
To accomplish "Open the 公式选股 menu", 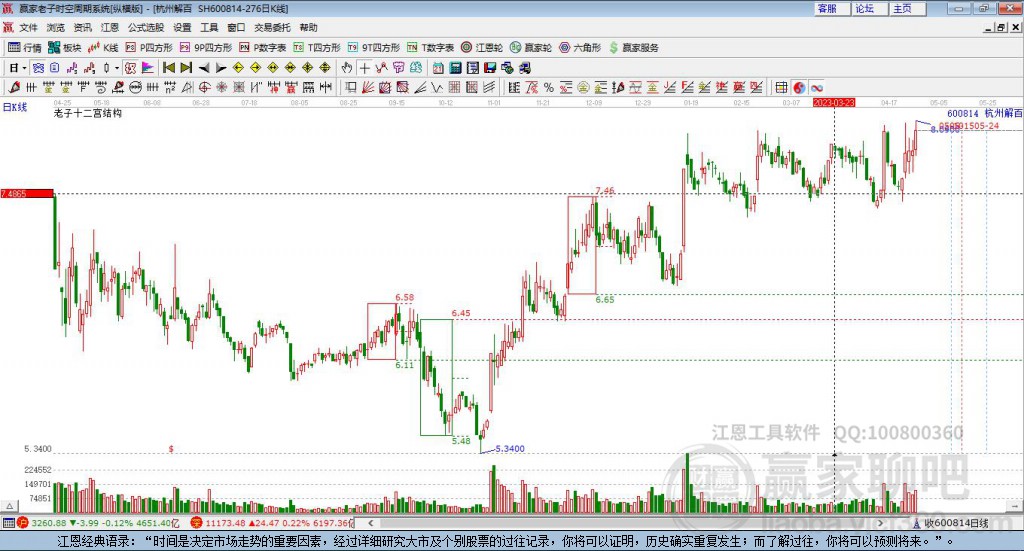I will coord(146,28).
